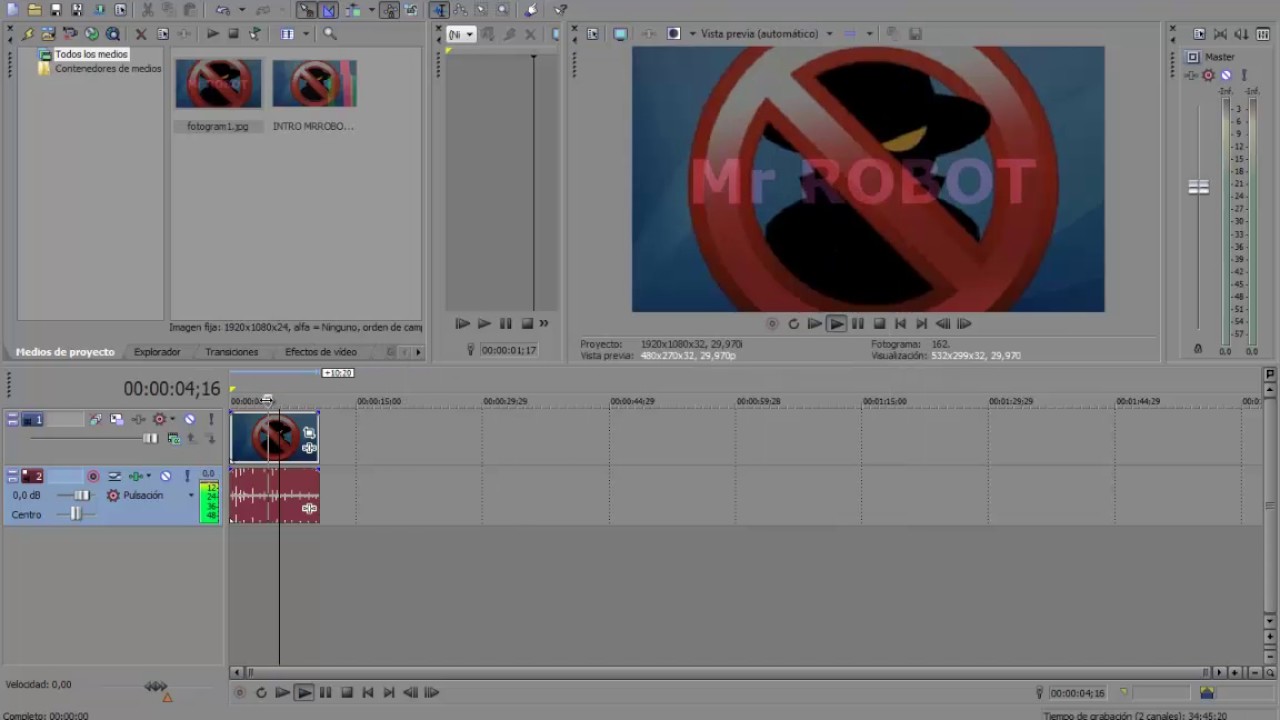Mute video track 1
The image size is (1280, 720).
(x=190, y=419)
